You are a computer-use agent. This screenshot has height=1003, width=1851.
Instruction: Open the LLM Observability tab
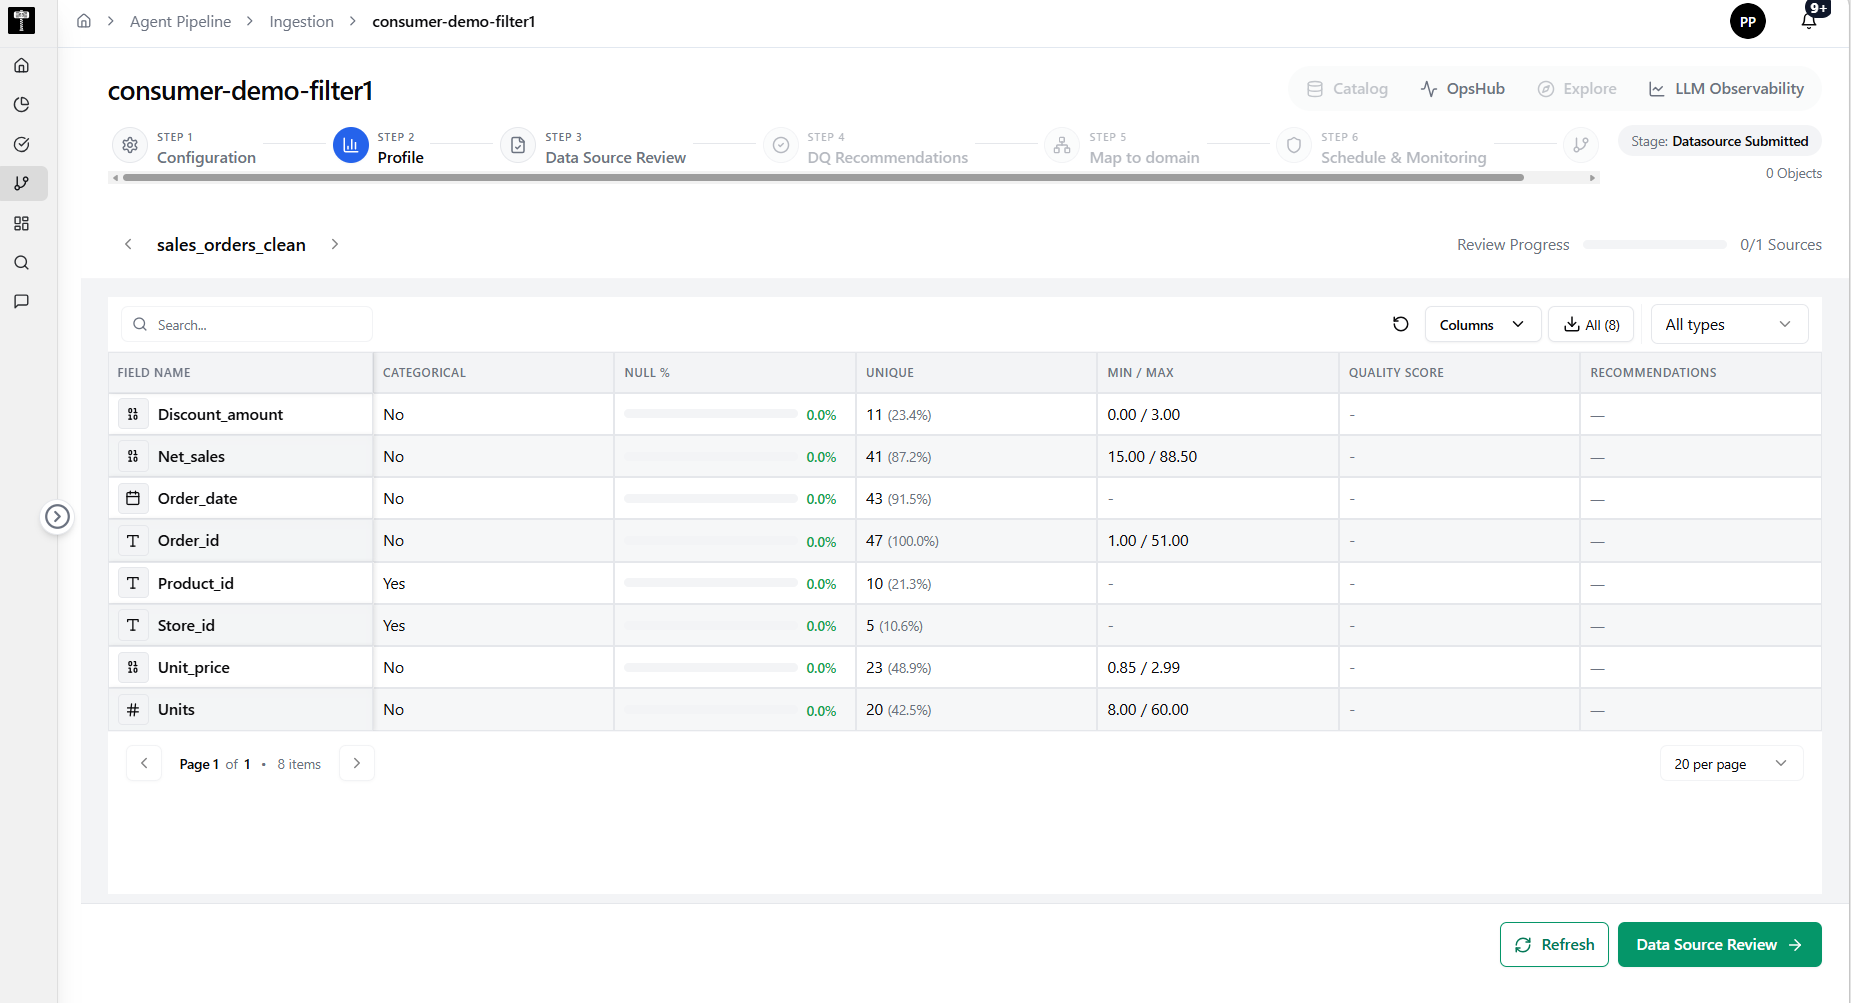pos(1726,89)
